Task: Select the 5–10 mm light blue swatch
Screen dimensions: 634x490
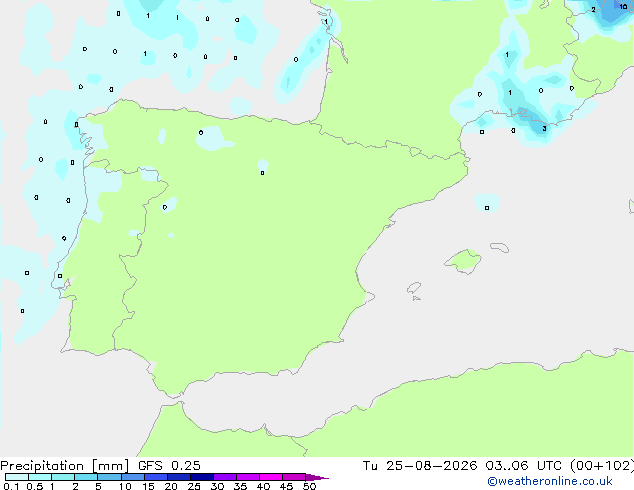Action: tap(109, 477)
